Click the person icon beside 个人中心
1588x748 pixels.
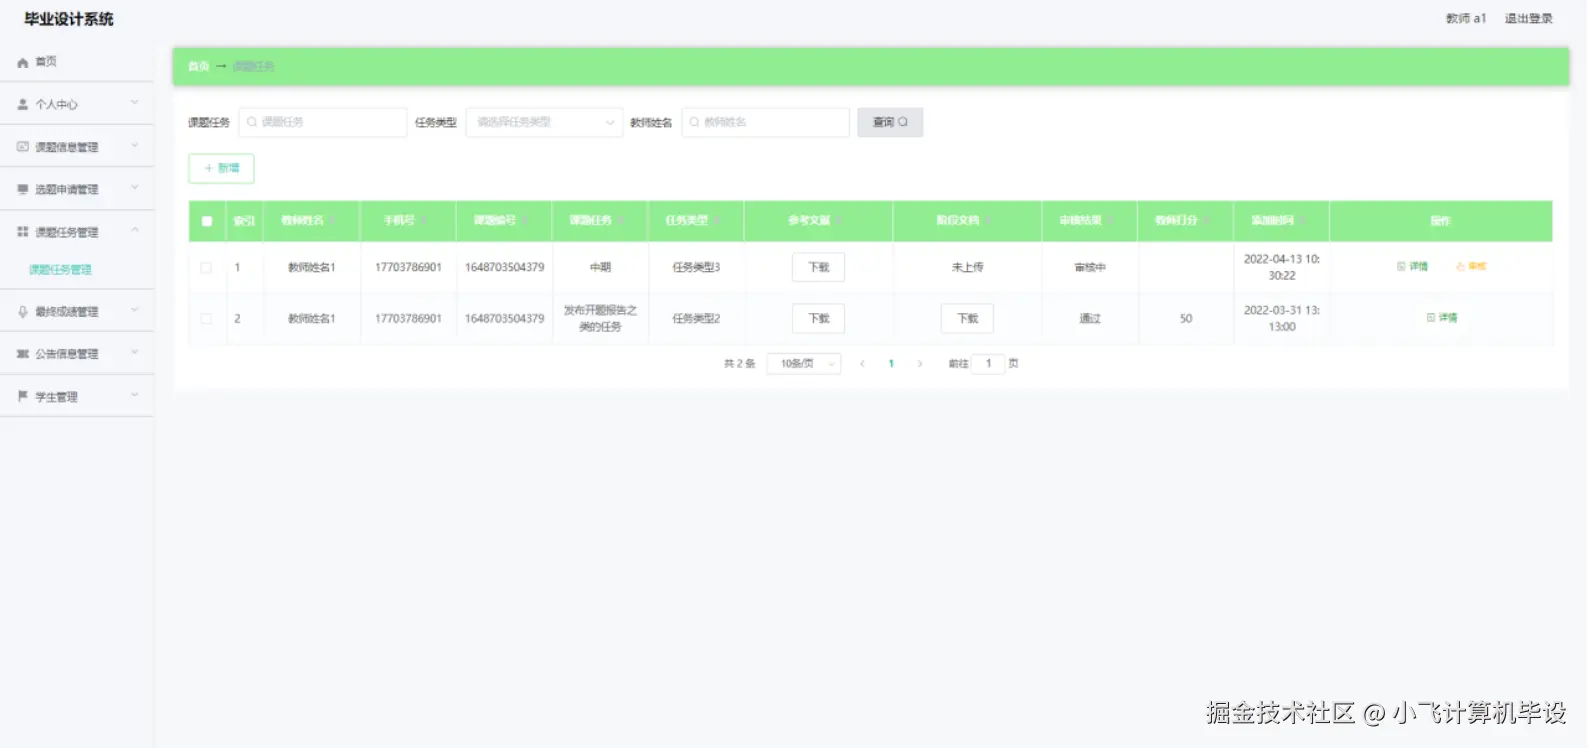[x=23, y=104]
